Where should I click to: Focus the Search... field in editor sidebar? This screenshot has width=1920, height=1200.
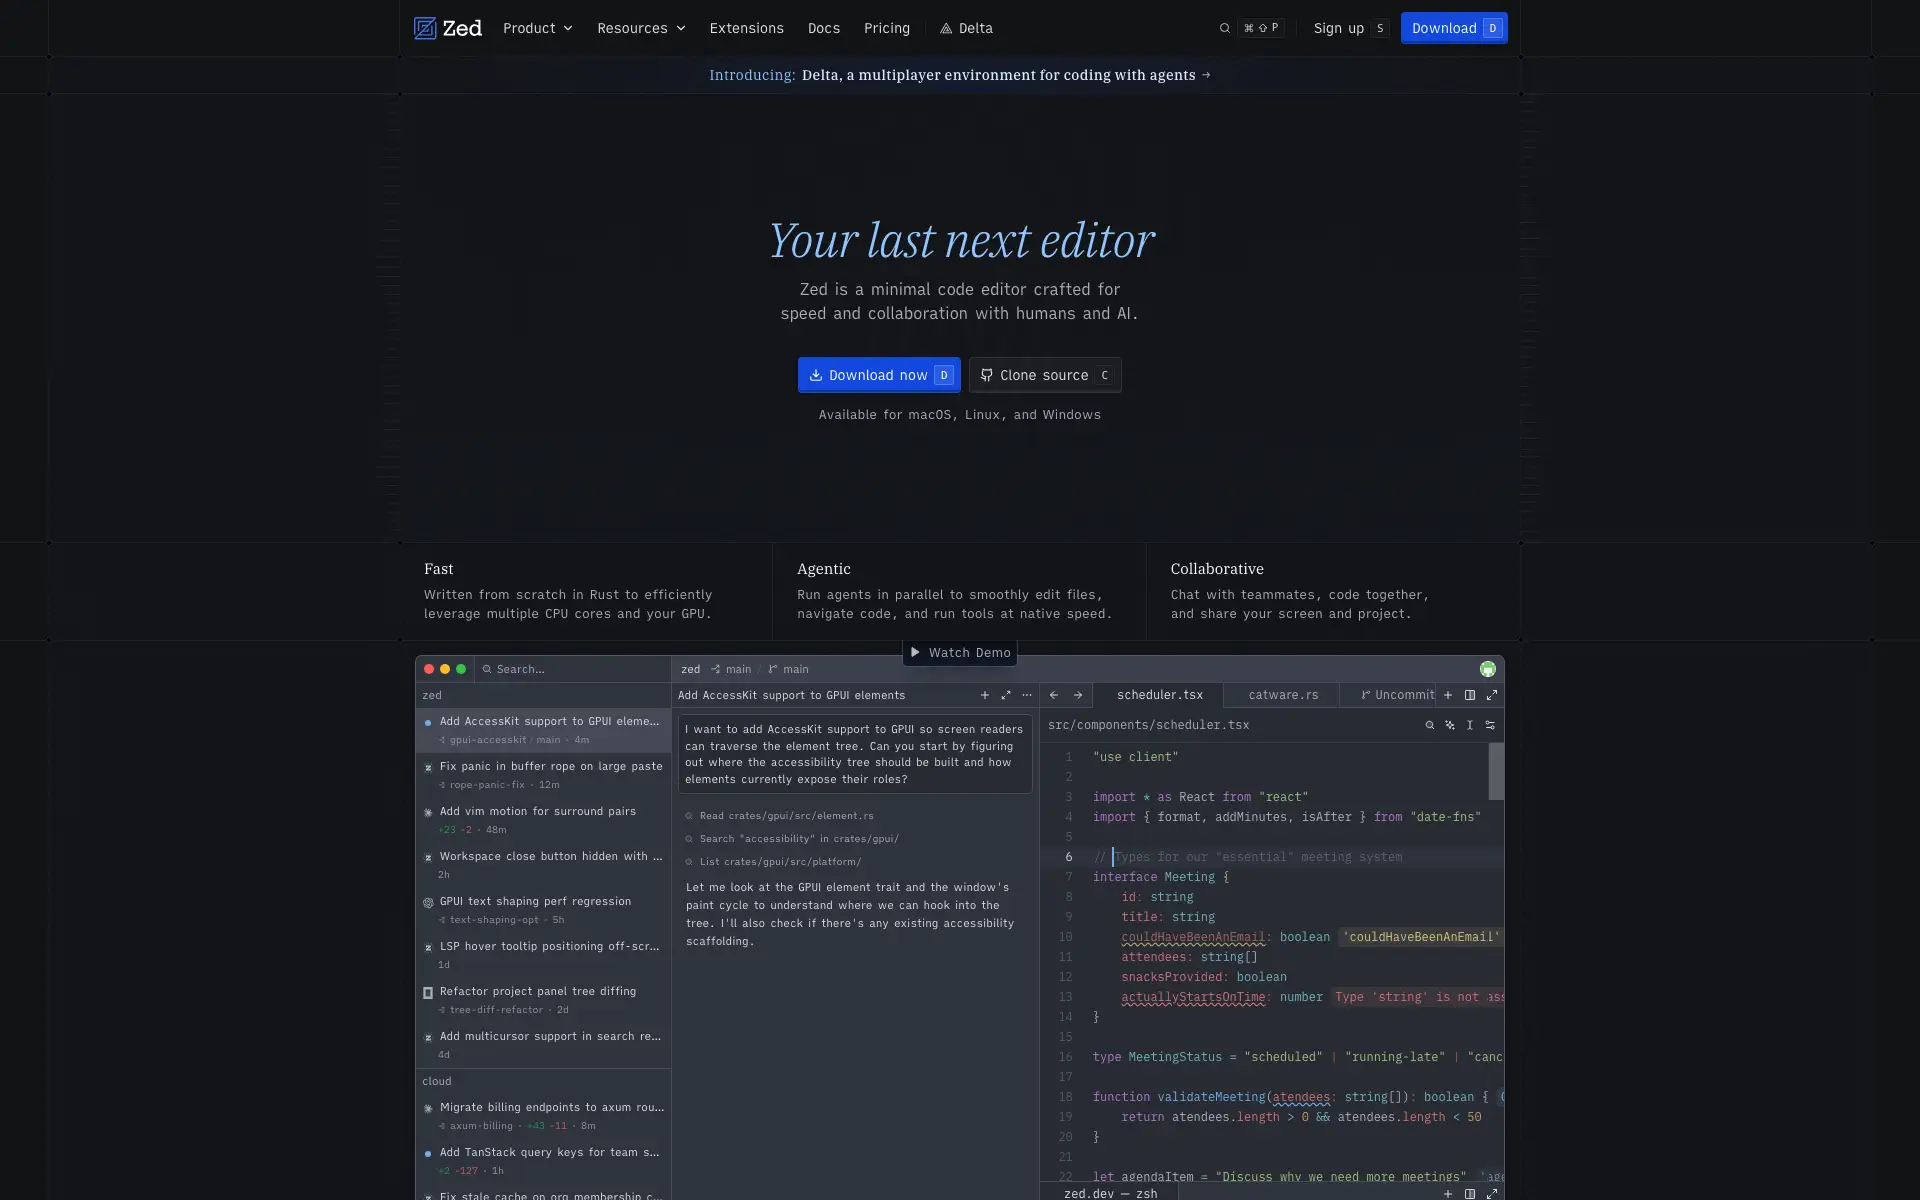[x=572, y=669]
